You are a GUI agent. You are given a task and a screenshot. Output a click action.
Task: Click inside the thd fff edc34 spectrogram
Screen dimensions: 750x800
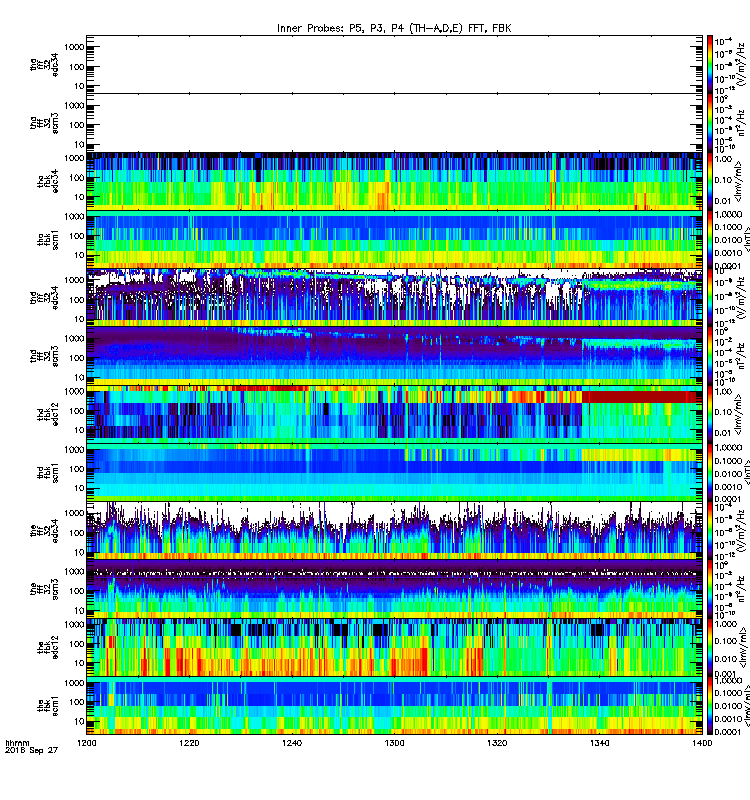(394, 297)
